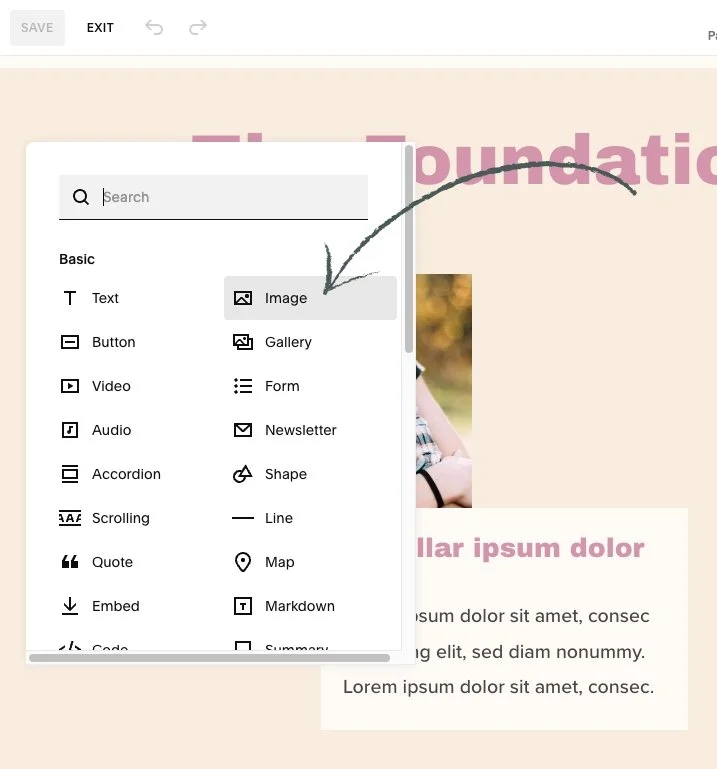This screenshot has width=717, height=769.
Task: Pick the Markdown block icon
Action: [x=243, y=606]
